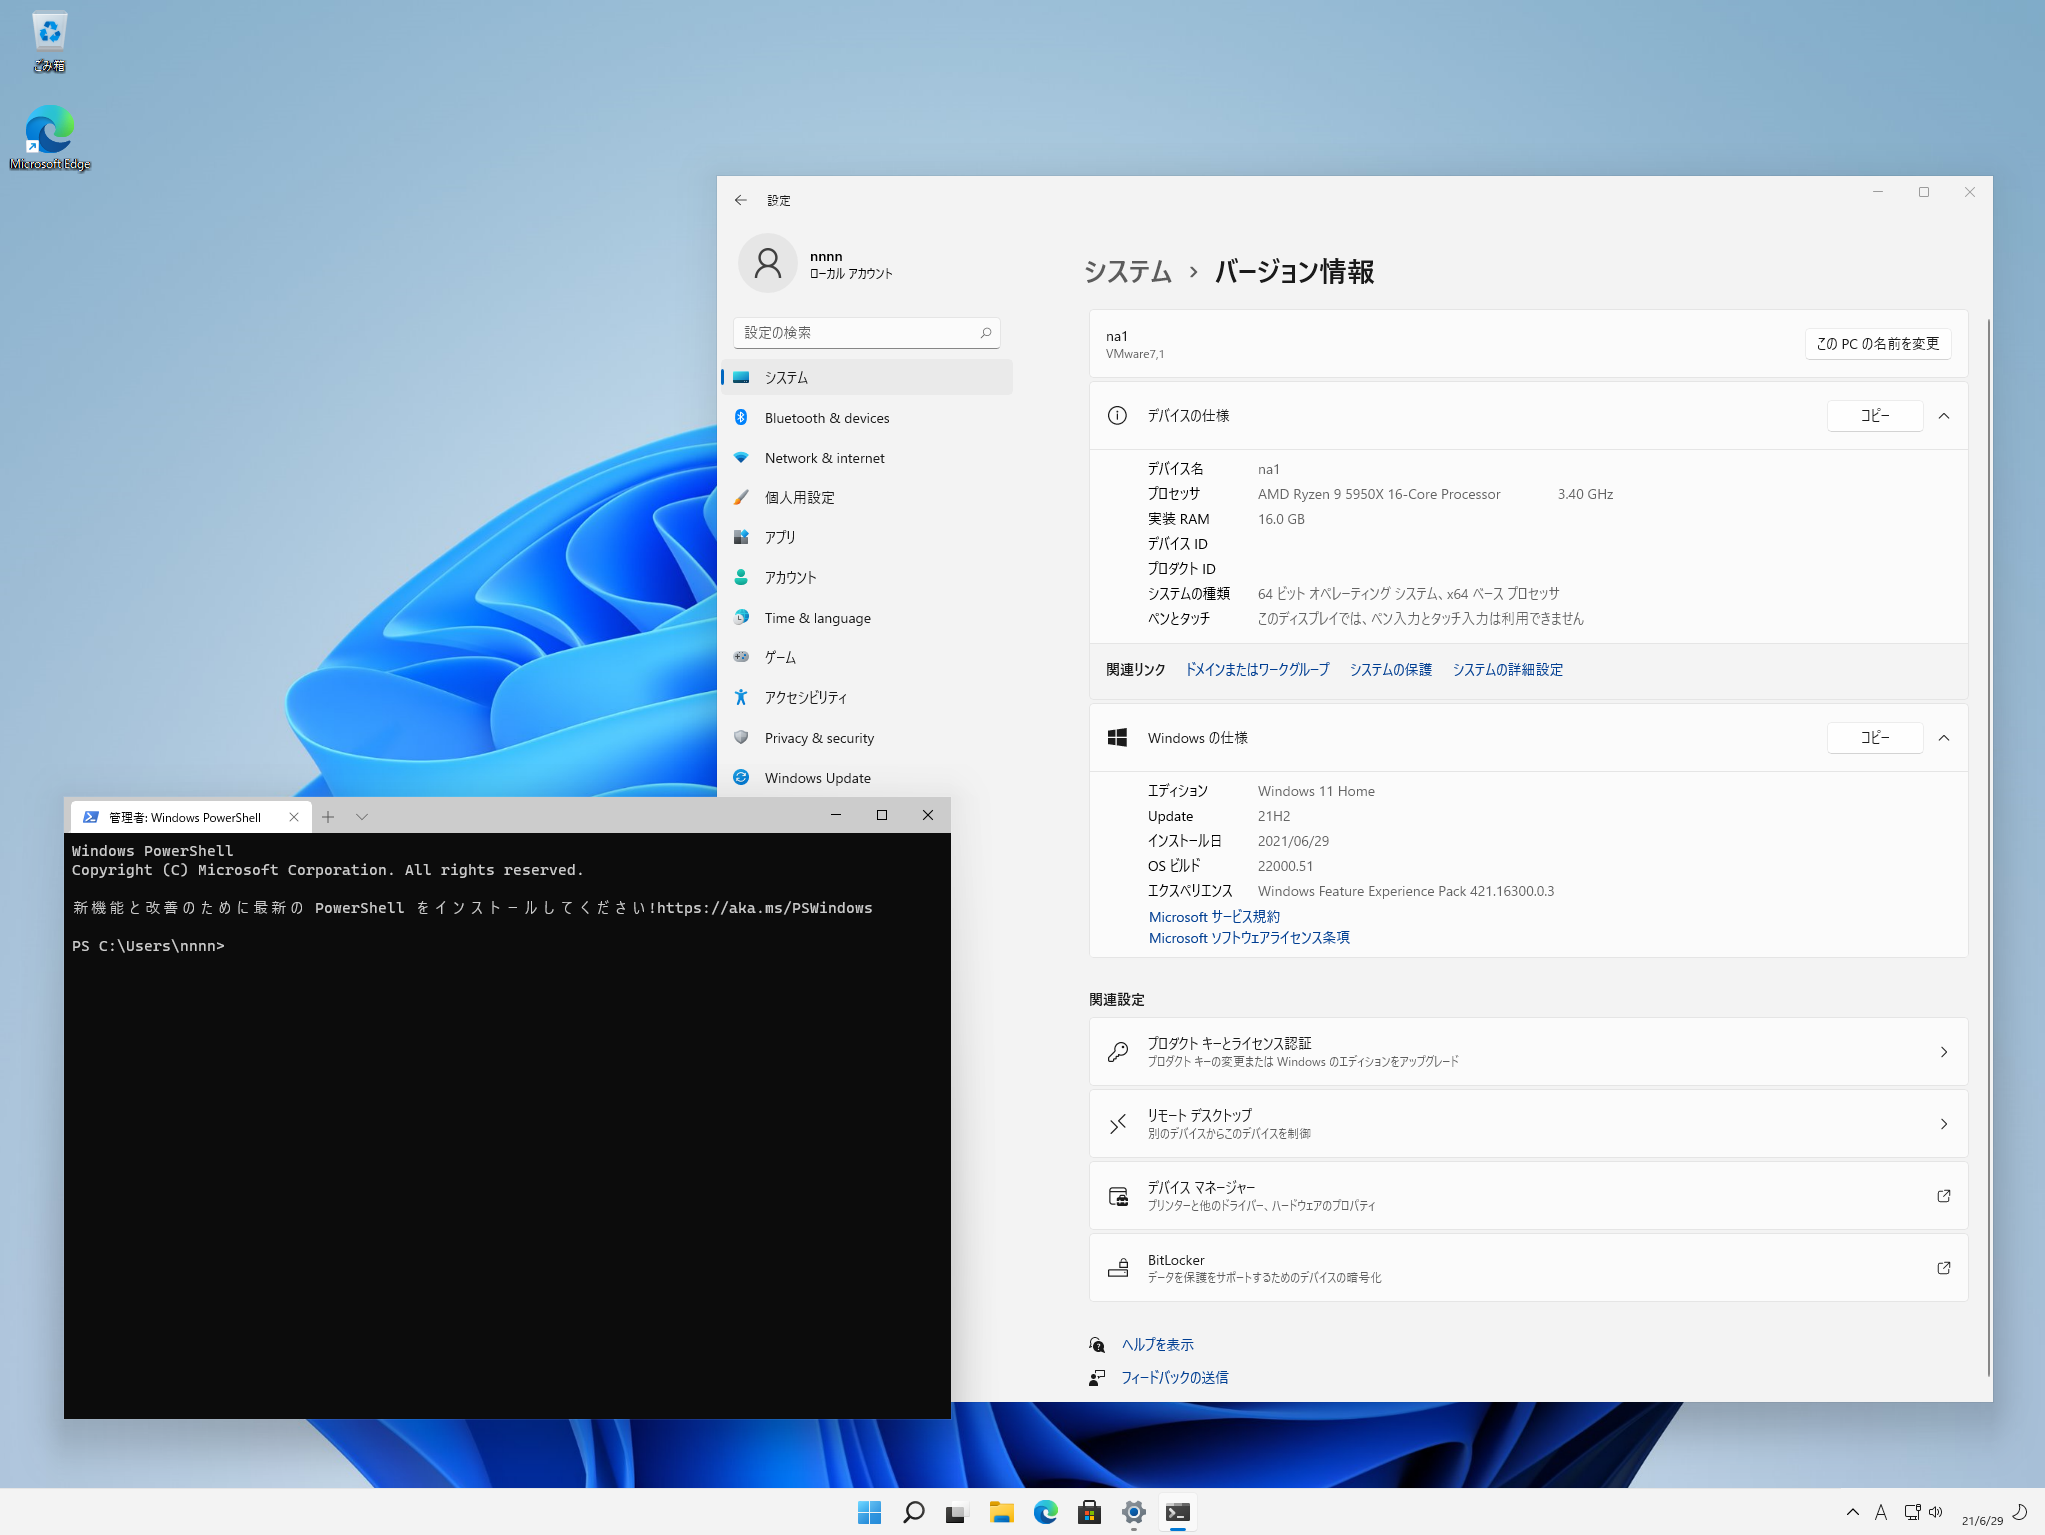This screenshot has width=2045, height=1535.
Task: Open the Windows Start button on taskbar
Action: pyautogui.click(x=869, y=1513)
